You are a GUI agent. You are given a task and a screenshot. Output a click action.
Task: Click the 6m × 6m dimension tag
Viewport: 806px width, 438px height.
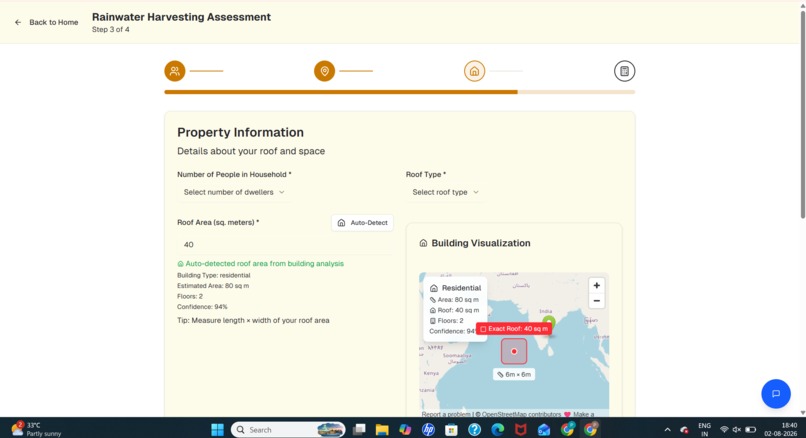tap(514, 374)
